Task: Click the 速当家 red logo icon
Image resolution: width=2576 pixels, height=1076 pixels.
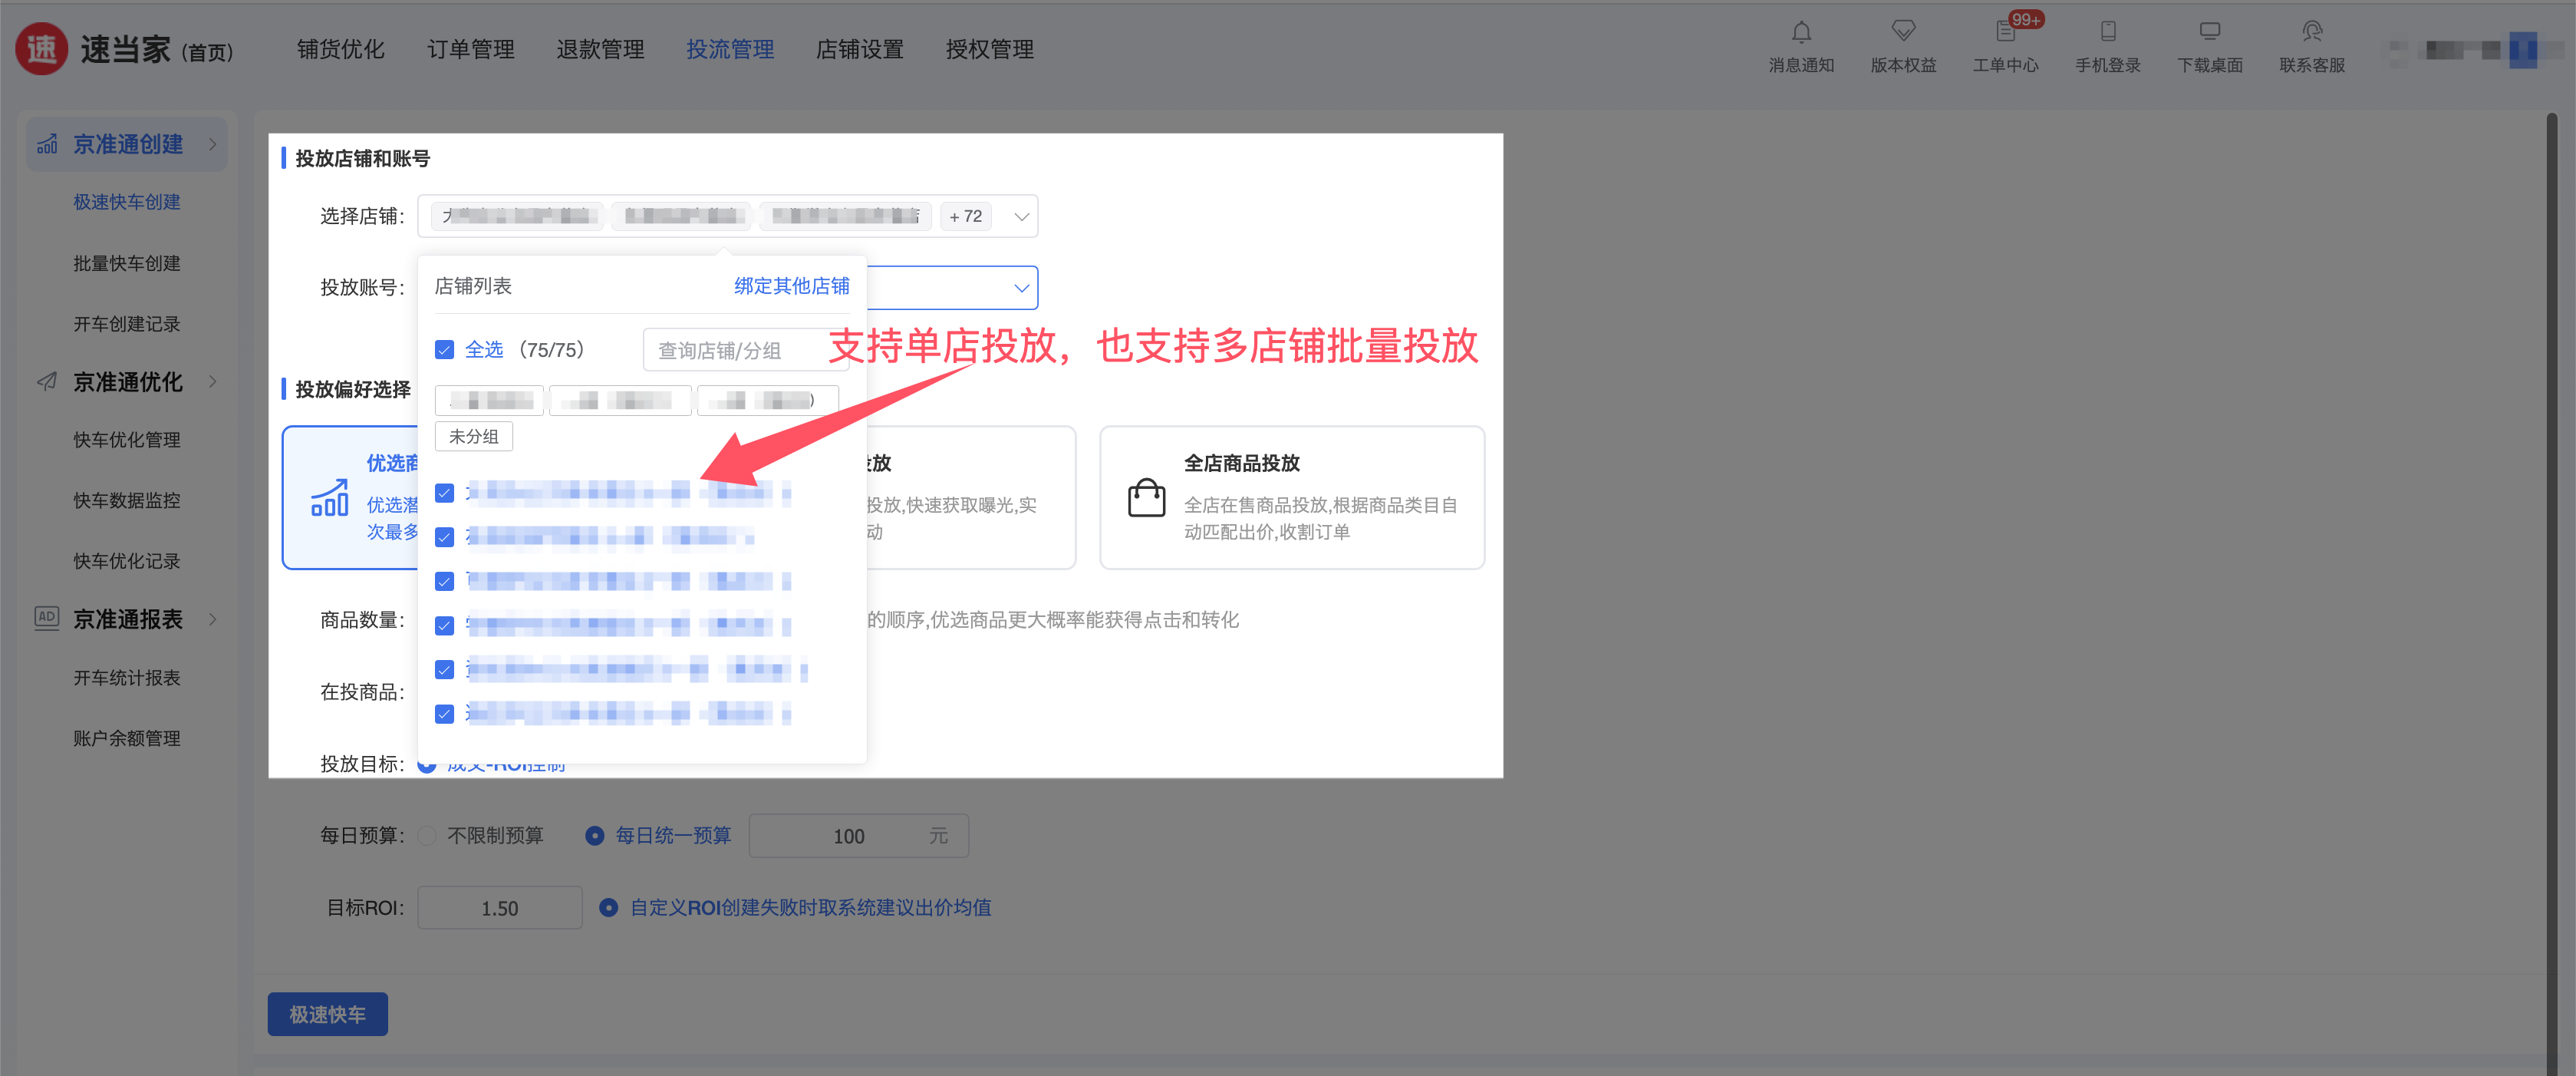Action: pos(42,48)
